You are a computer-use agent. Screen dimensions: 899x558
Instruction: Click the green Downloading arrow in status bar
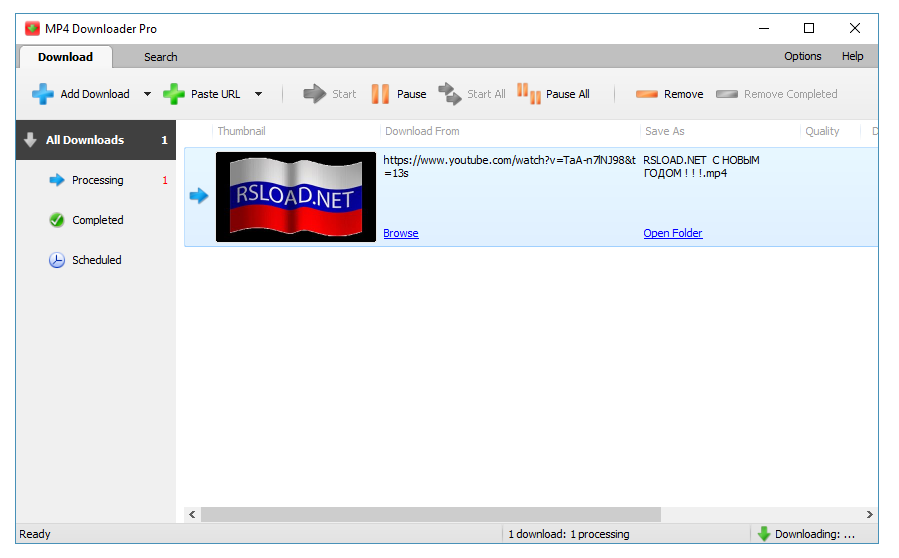[x=764, y=534]
